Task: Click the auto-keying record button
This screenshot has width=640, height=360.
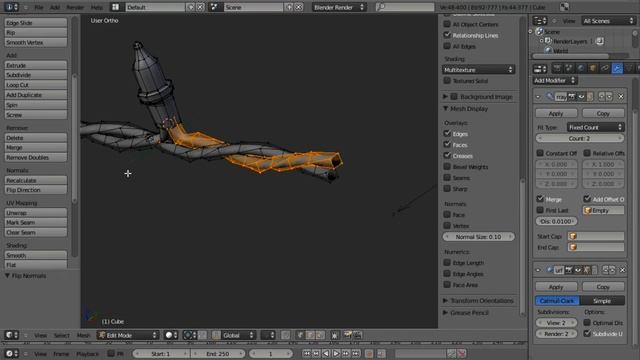Action: (369, 353)
